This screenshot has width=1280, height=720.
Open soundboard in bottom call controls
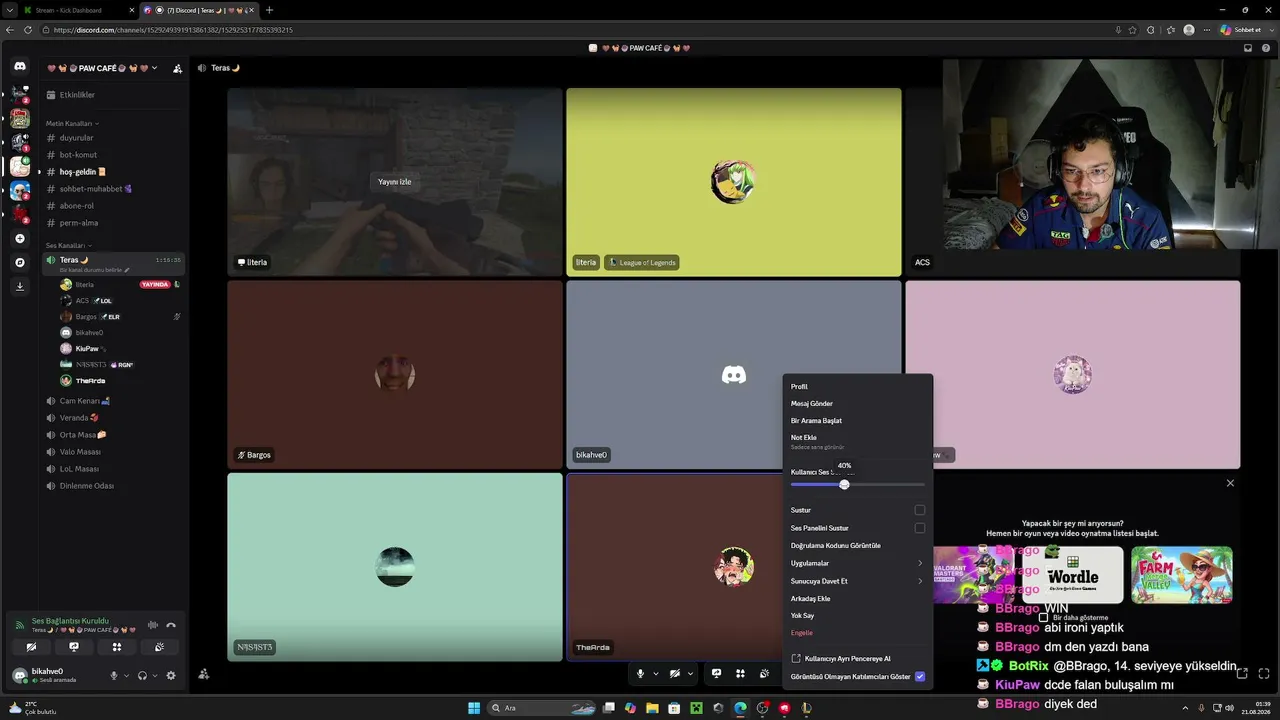764,674
